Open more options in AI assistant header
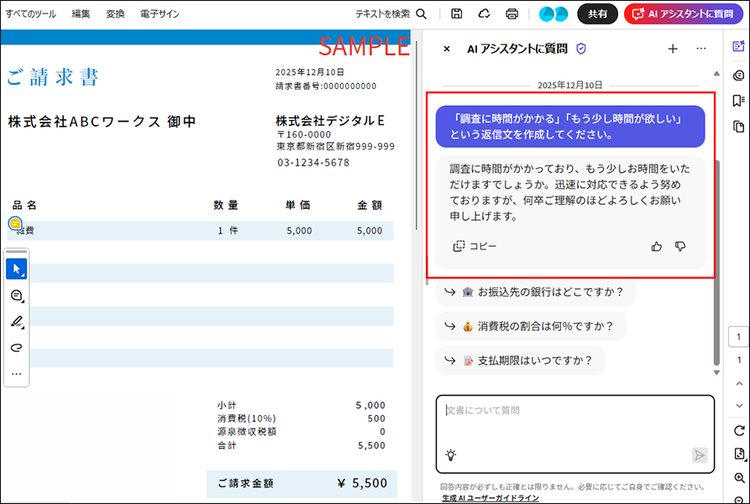 pos(701,48)
